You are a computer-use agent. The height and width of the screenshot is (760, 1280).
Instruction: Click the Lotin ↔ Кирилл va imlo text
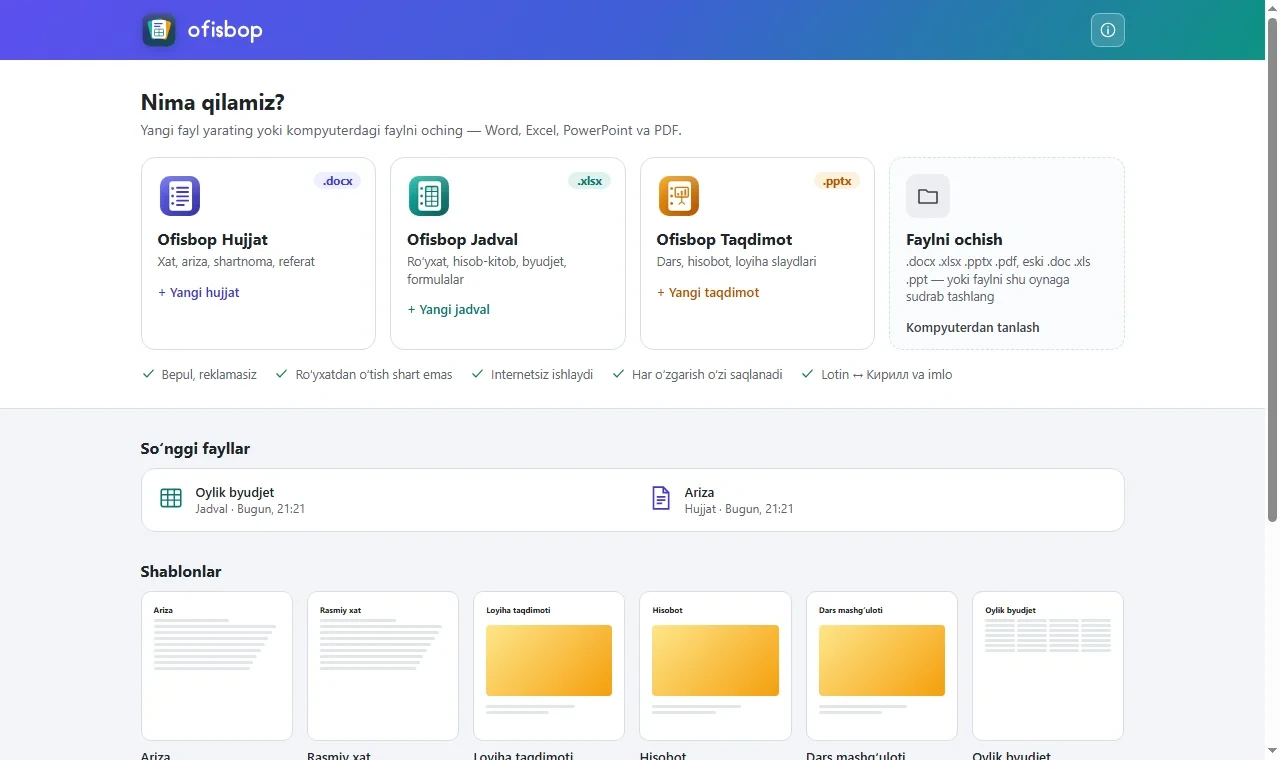click(887, 375)
